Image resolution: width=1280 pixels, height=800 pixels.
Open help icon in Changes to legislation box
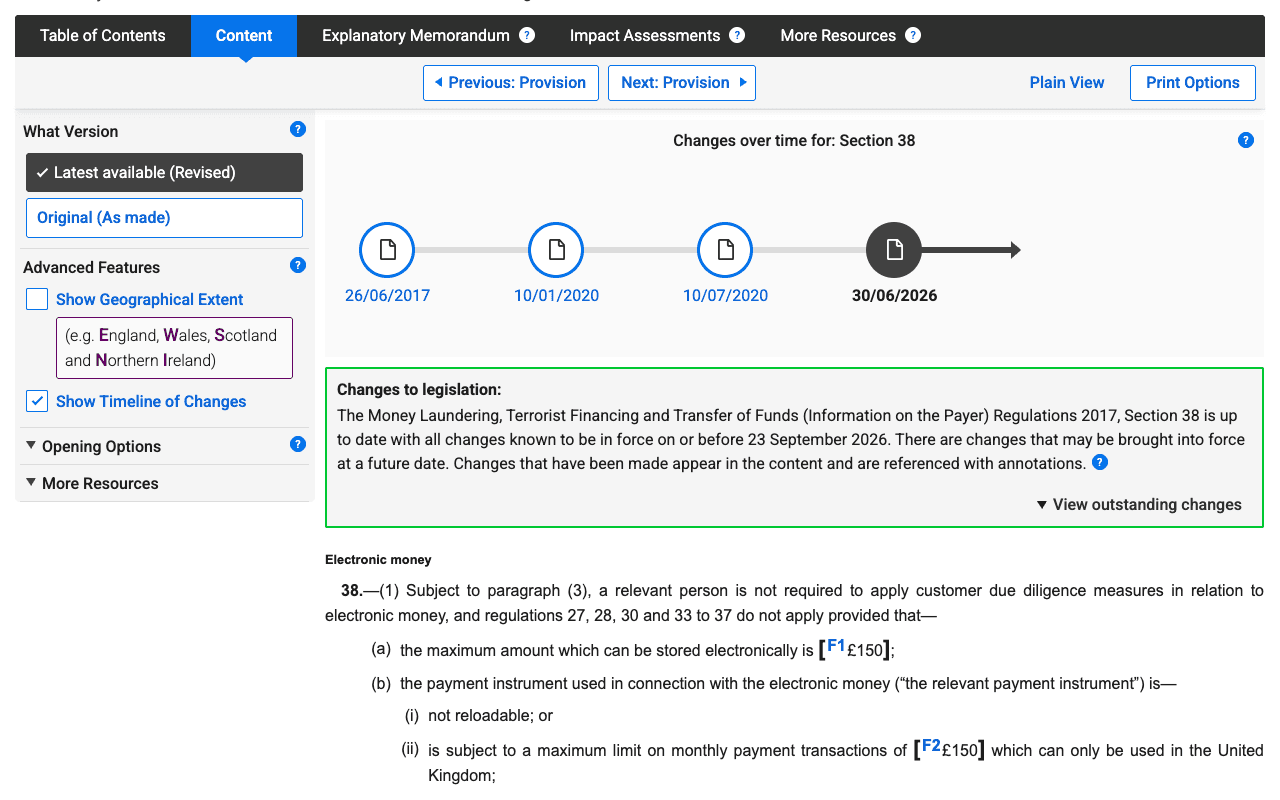1100,462
